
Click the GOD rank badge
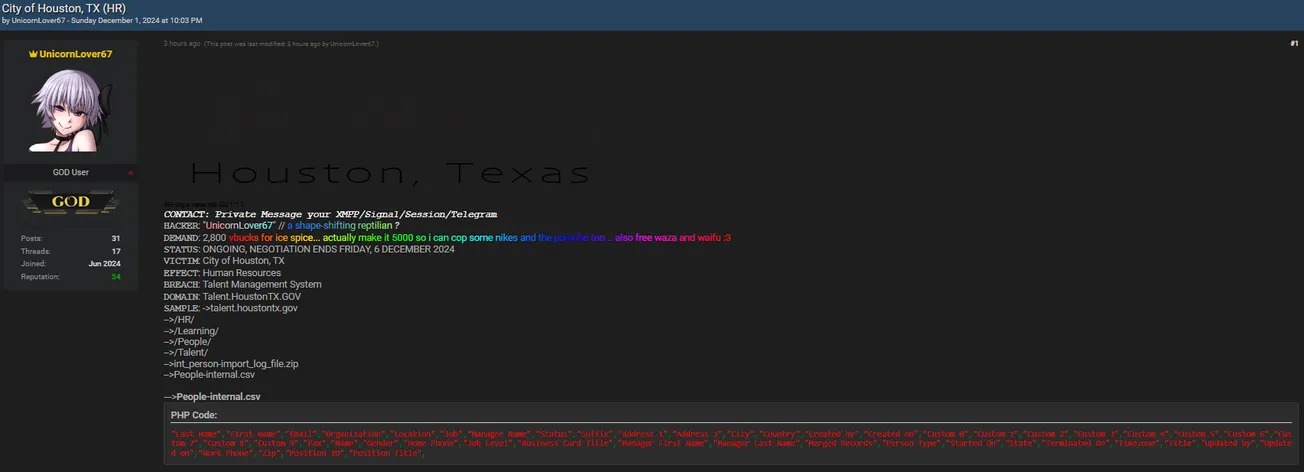pos(70,202)
